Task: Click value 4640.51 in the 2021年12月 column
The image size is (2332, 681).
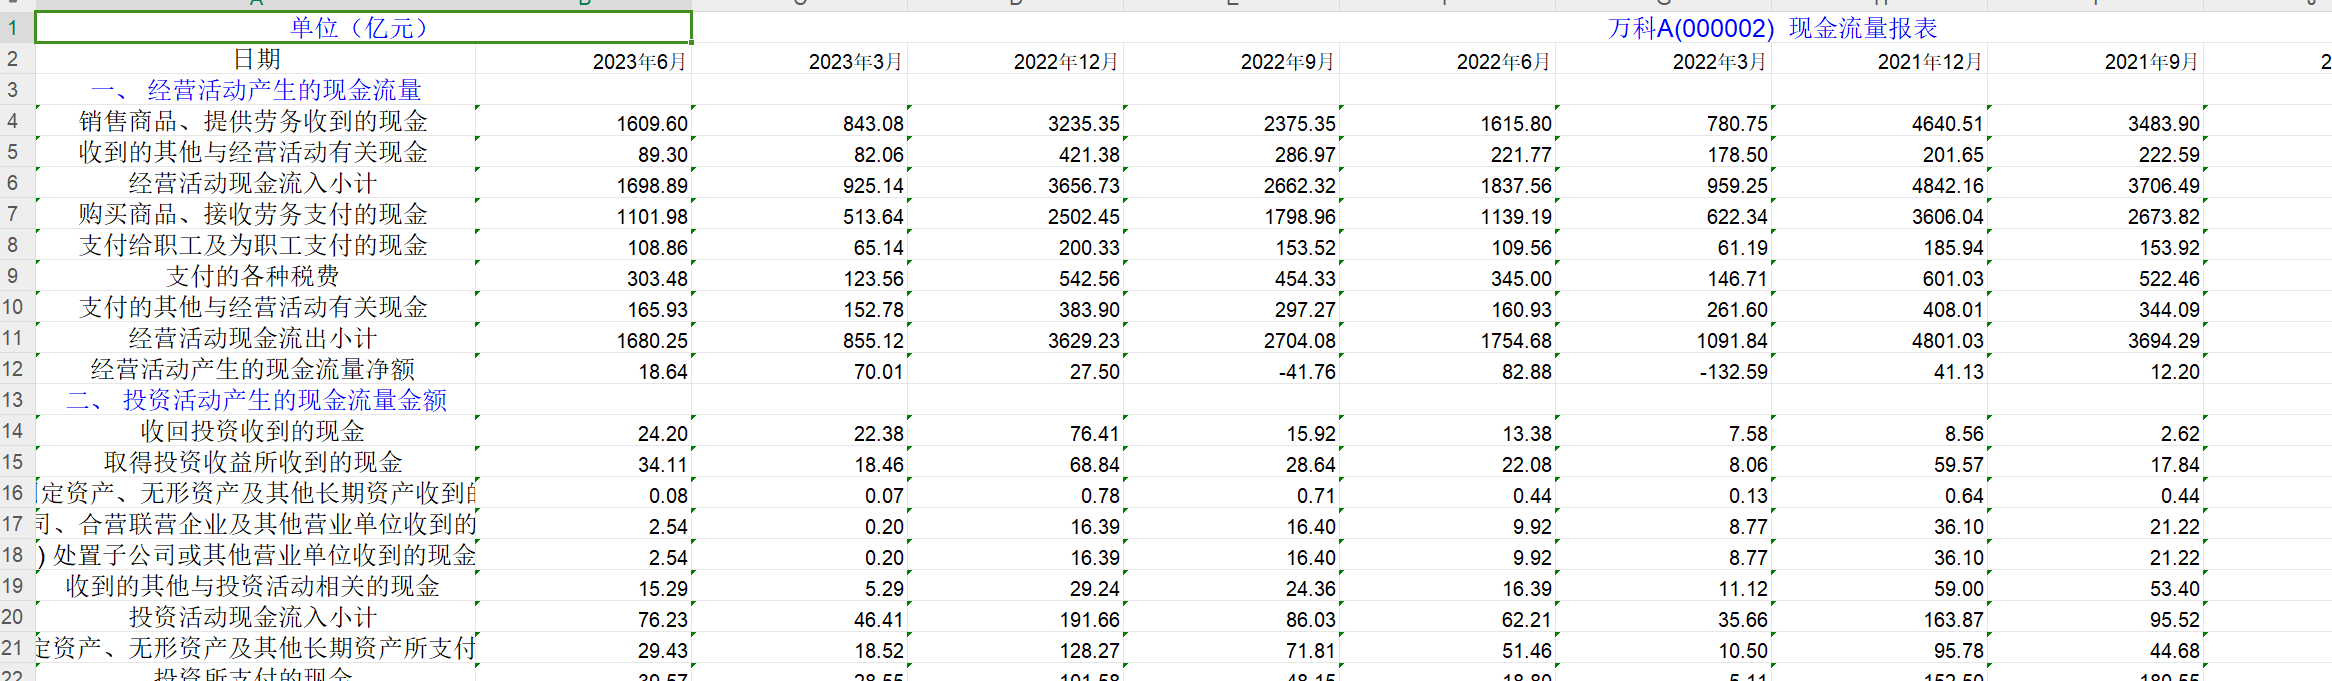Action: coord(1948,124)
